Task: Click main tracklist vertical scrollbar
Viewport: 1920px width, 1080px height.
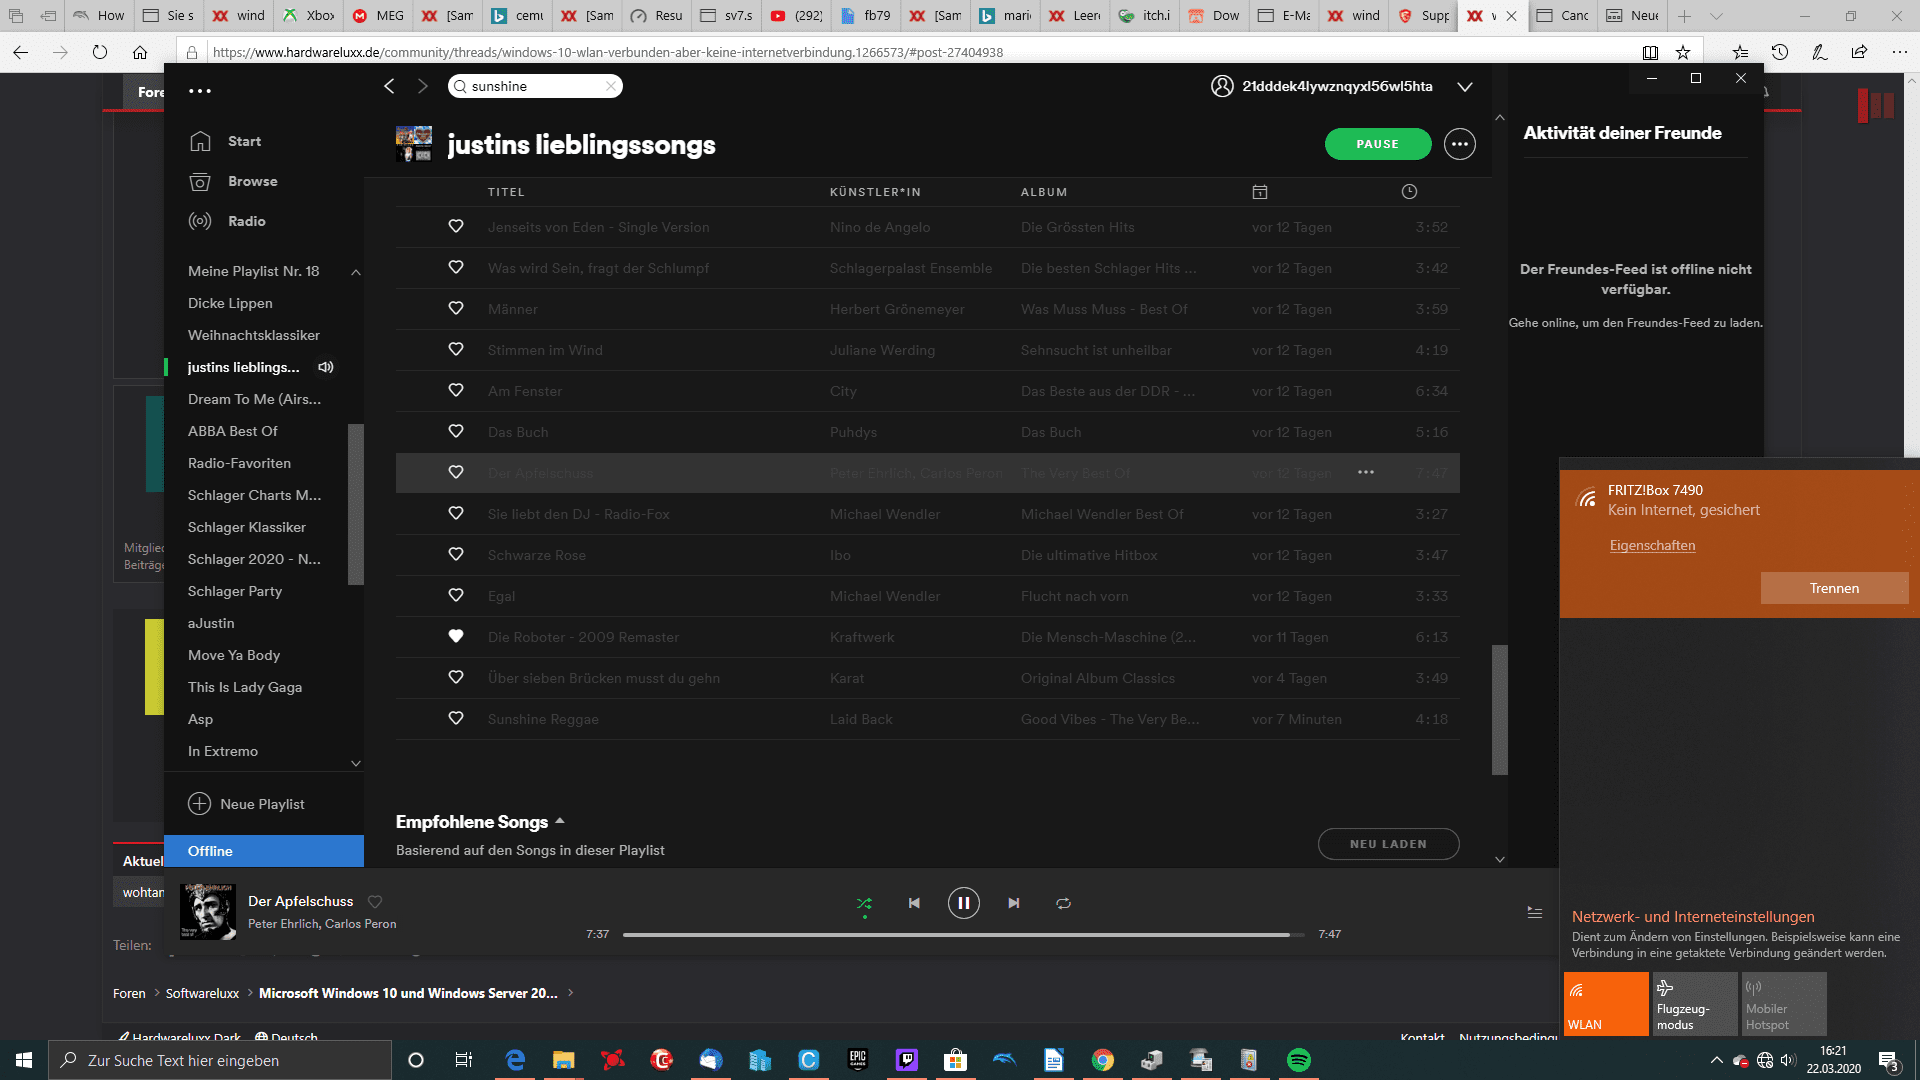Action: (x=1499, y=709)
